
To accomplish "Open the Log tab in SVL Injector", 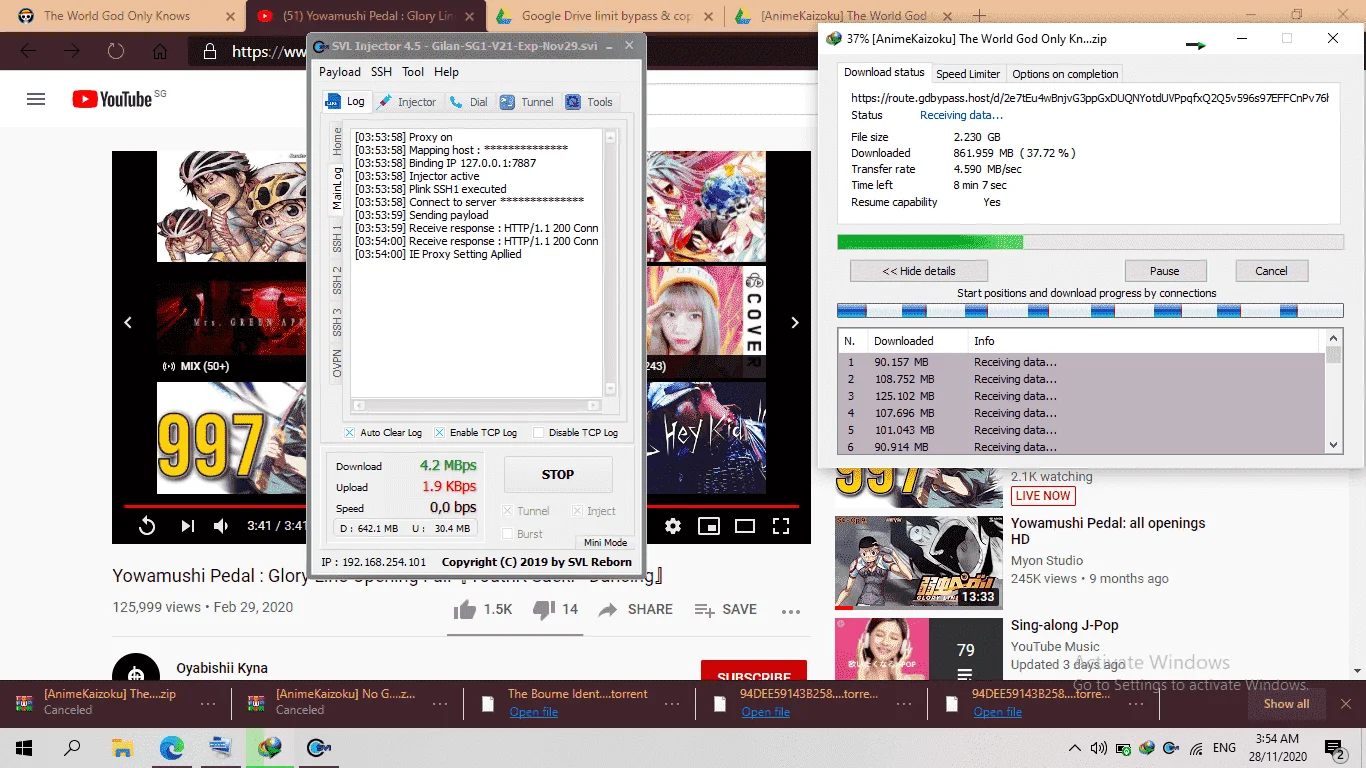I will pos(346,101).
